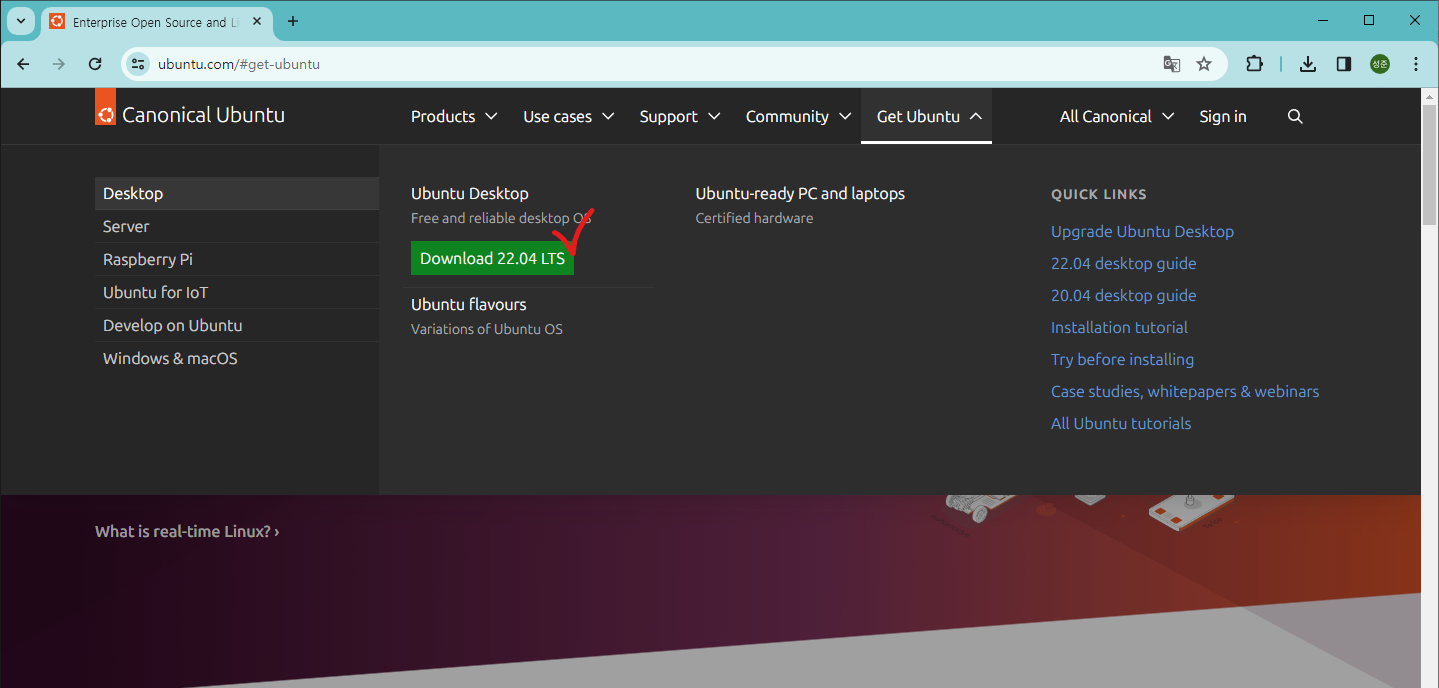Expand the Use cases menu
The width and height of the screenshot is (1439, 688).
pos(569,117)
